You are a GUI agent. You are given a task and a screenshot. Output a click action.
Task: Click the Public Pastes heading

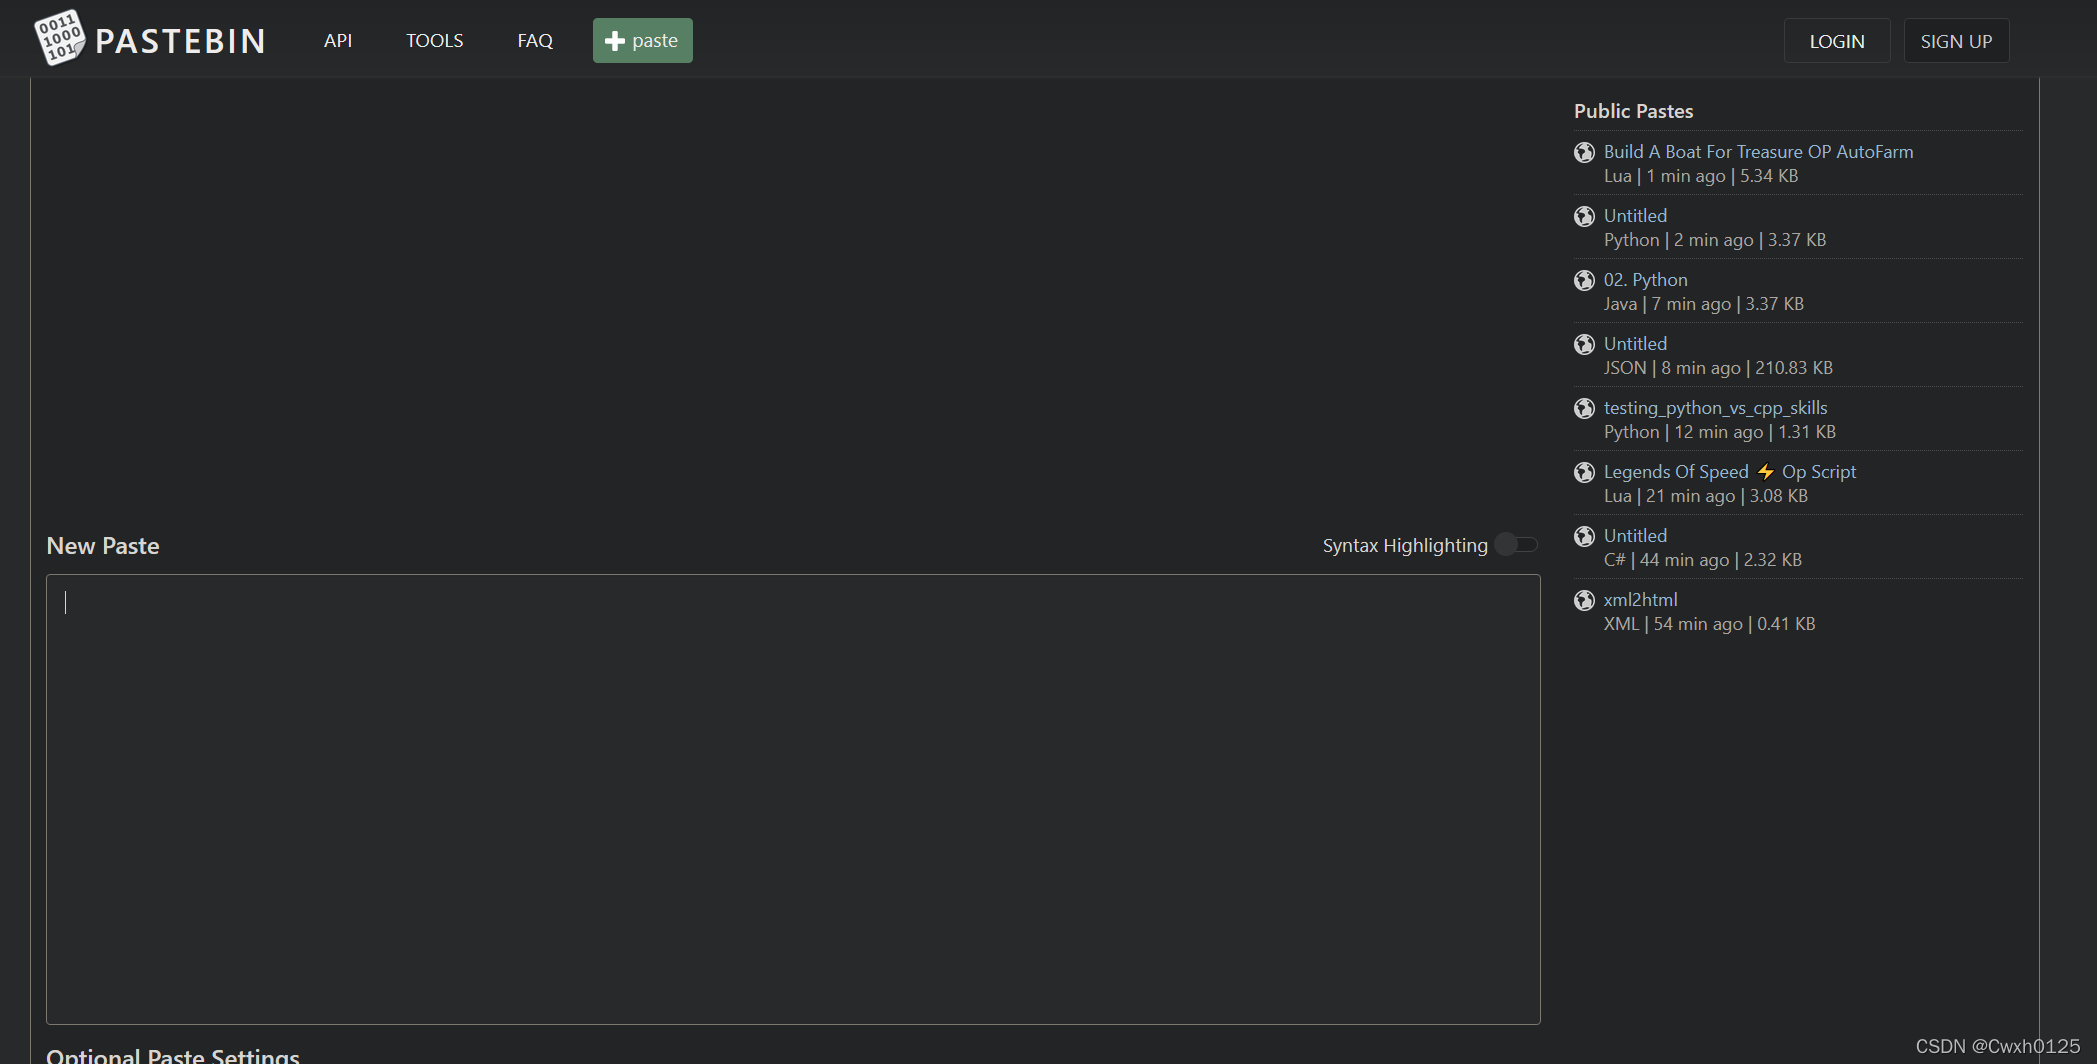pyautogui.click(x=1633, y=111)
